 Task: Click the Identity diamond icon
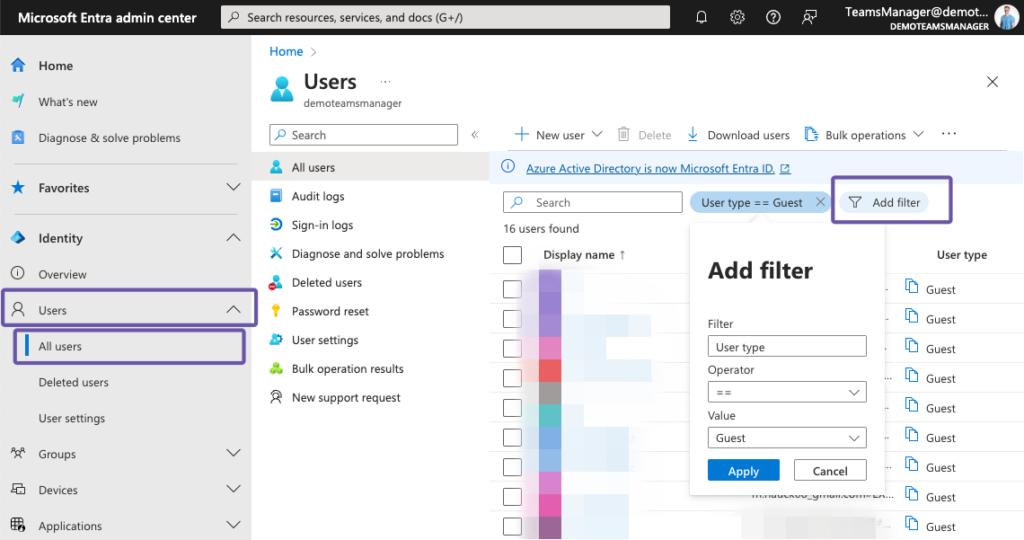[x=18, y=238]
